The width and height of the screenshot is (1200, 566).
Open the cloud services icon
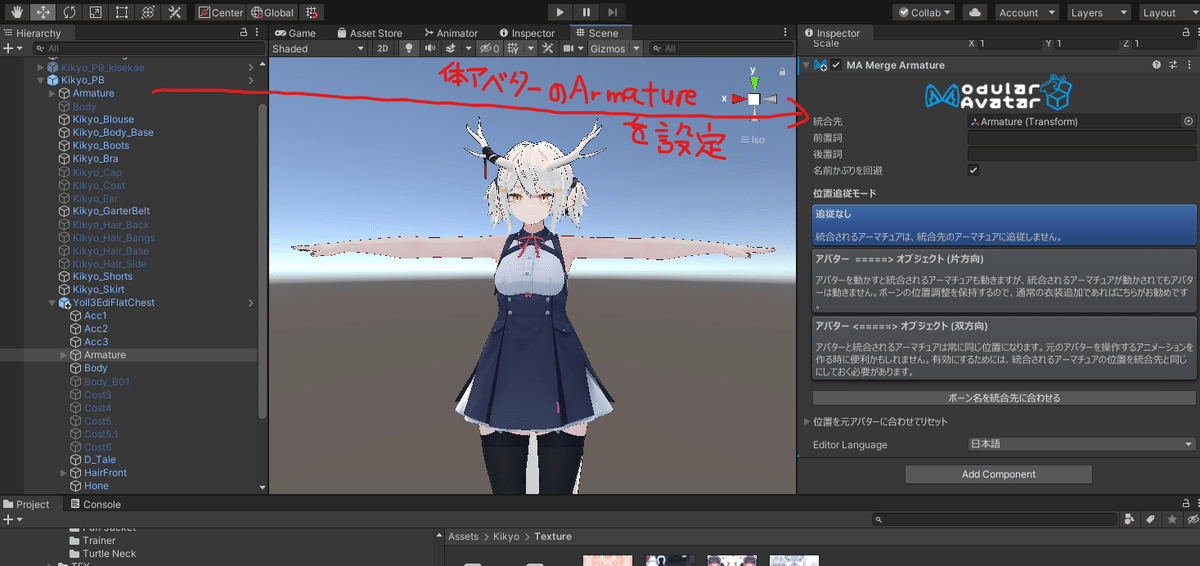tap(977, 13)
